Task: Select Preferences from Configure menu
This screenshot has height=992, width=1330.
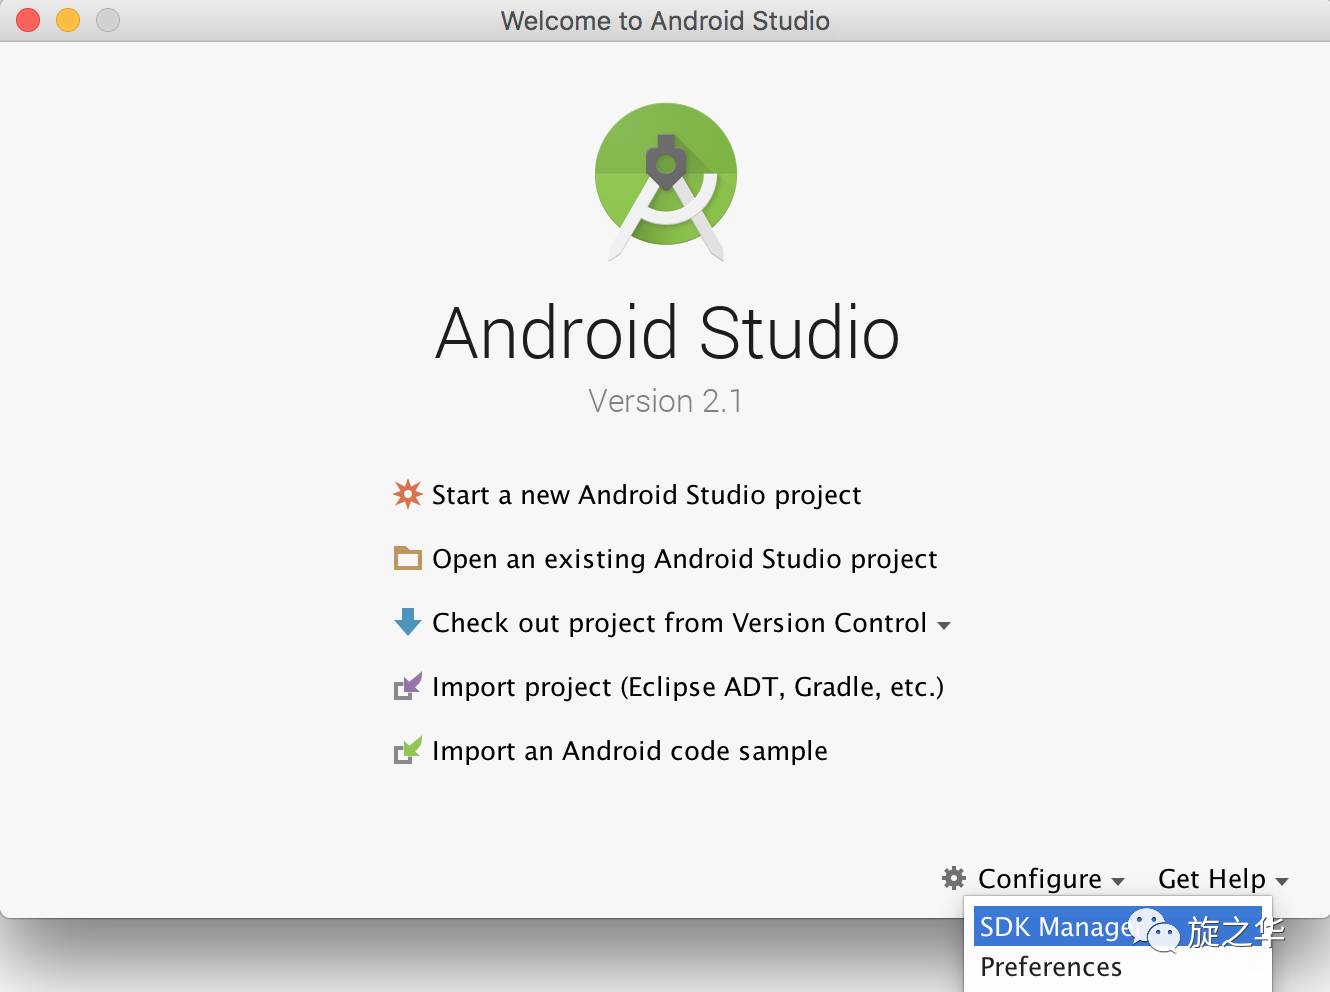Action: pyautogui.click(x=1051, y=967)
